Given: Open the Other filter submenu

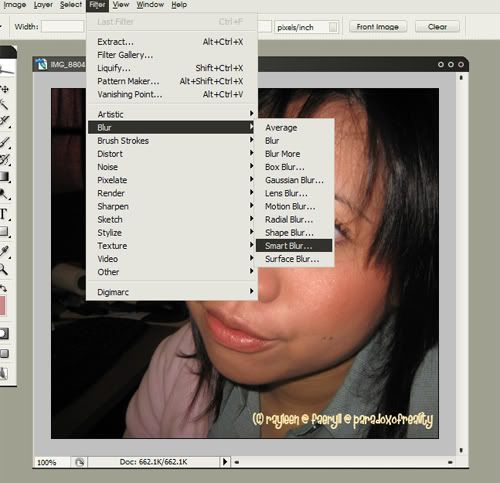Looking at the screenshot, I should click(x=172, y=272).
